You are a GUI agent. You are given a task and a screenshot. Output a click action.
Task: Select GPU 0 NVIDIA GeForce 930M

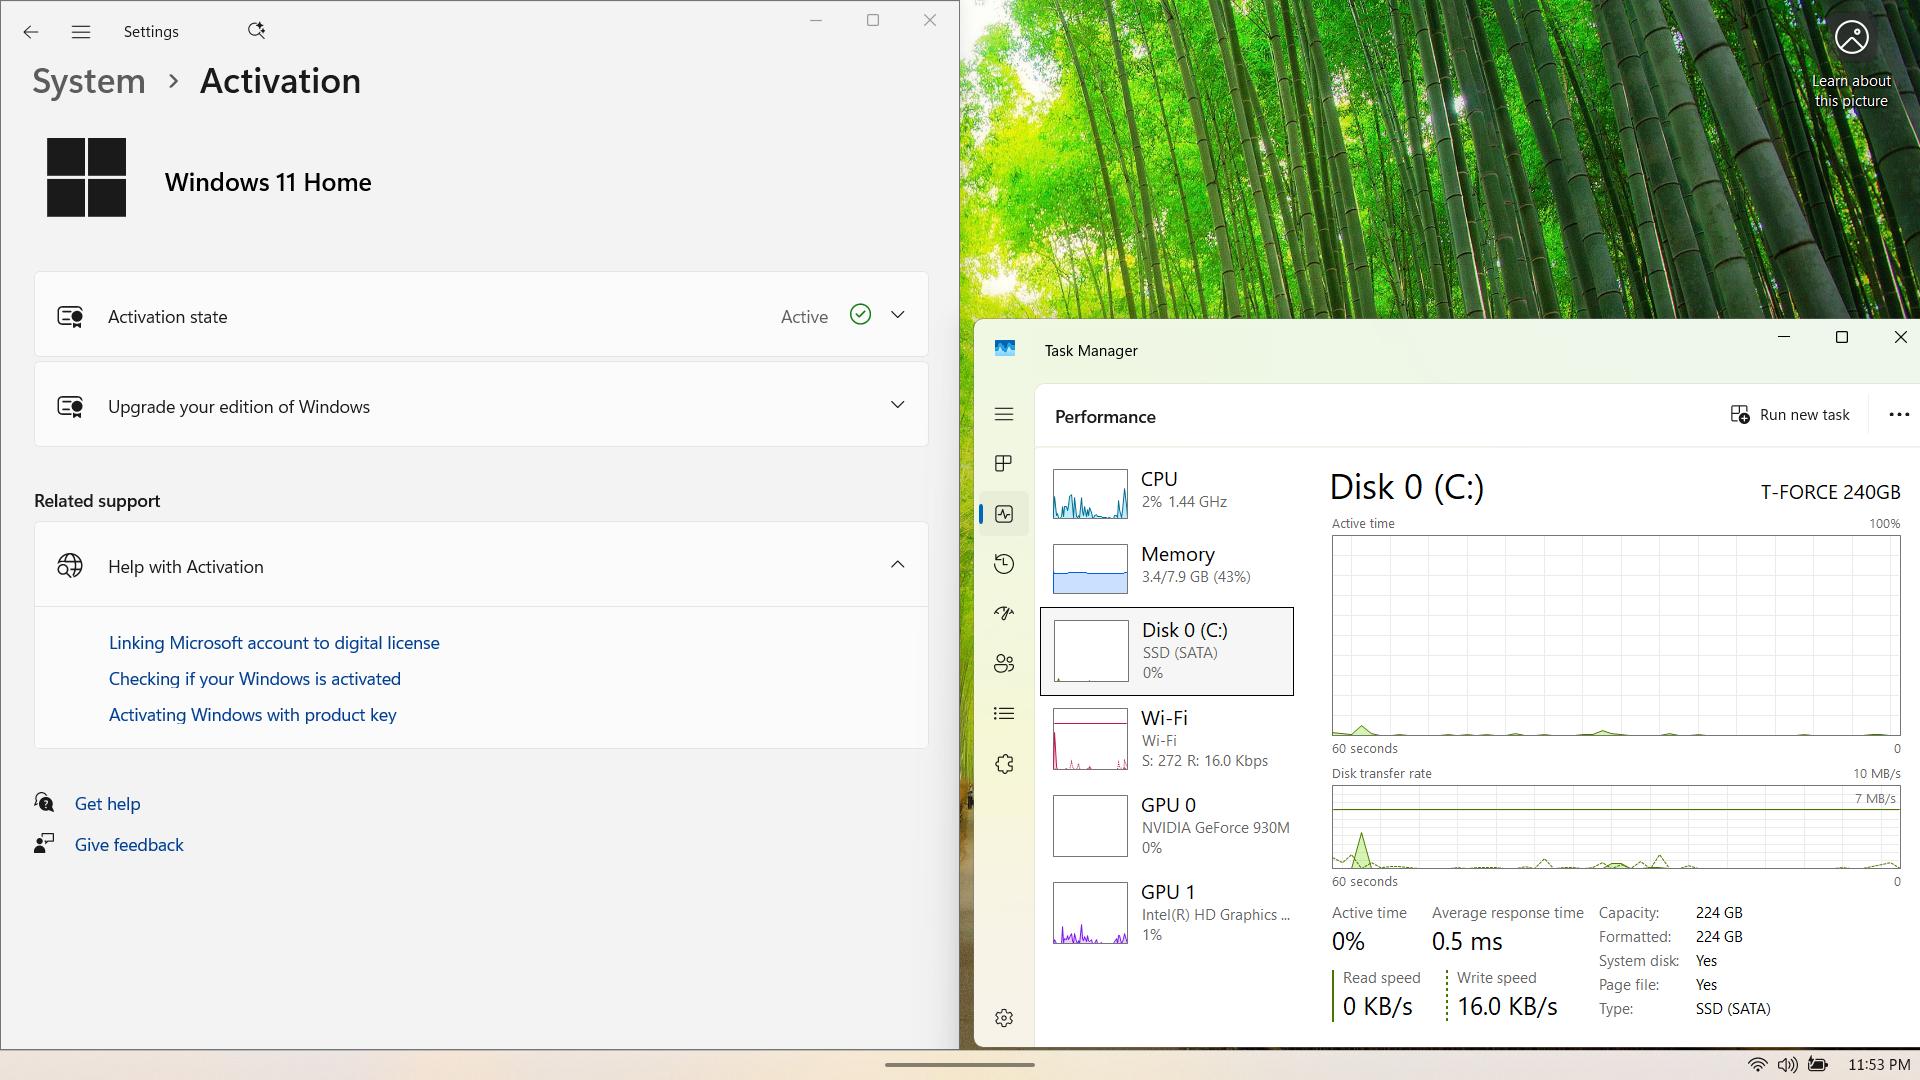pos(1167,826)
